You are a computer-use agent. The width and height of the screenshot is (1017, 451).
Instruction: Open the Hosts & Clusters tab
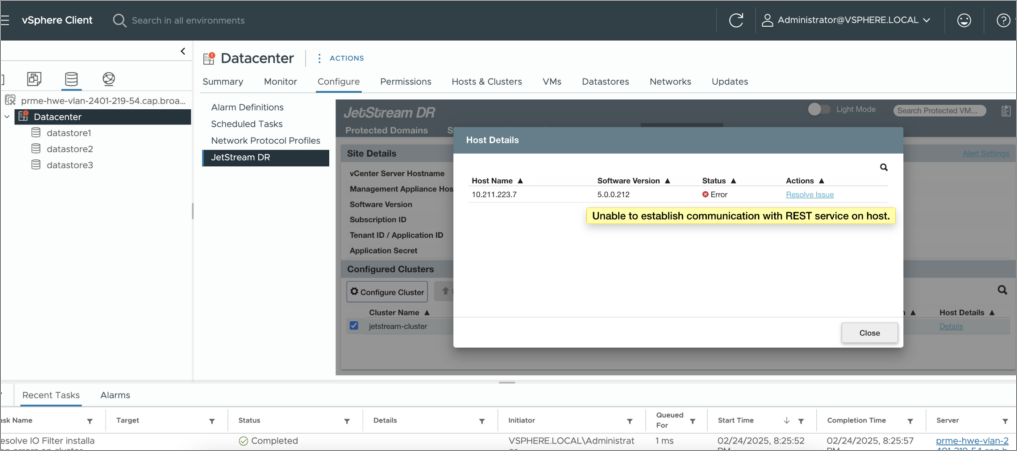(x=486, y=82)
